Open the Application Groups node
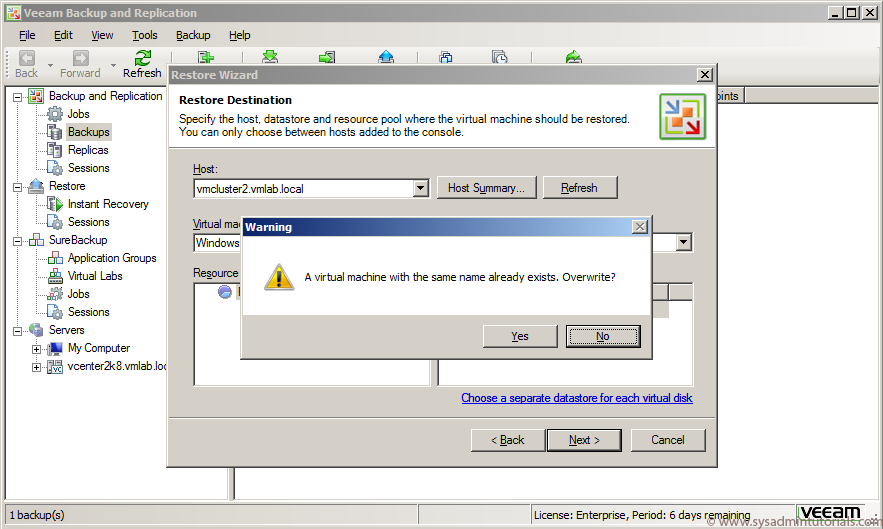 [x=112, y=258]
